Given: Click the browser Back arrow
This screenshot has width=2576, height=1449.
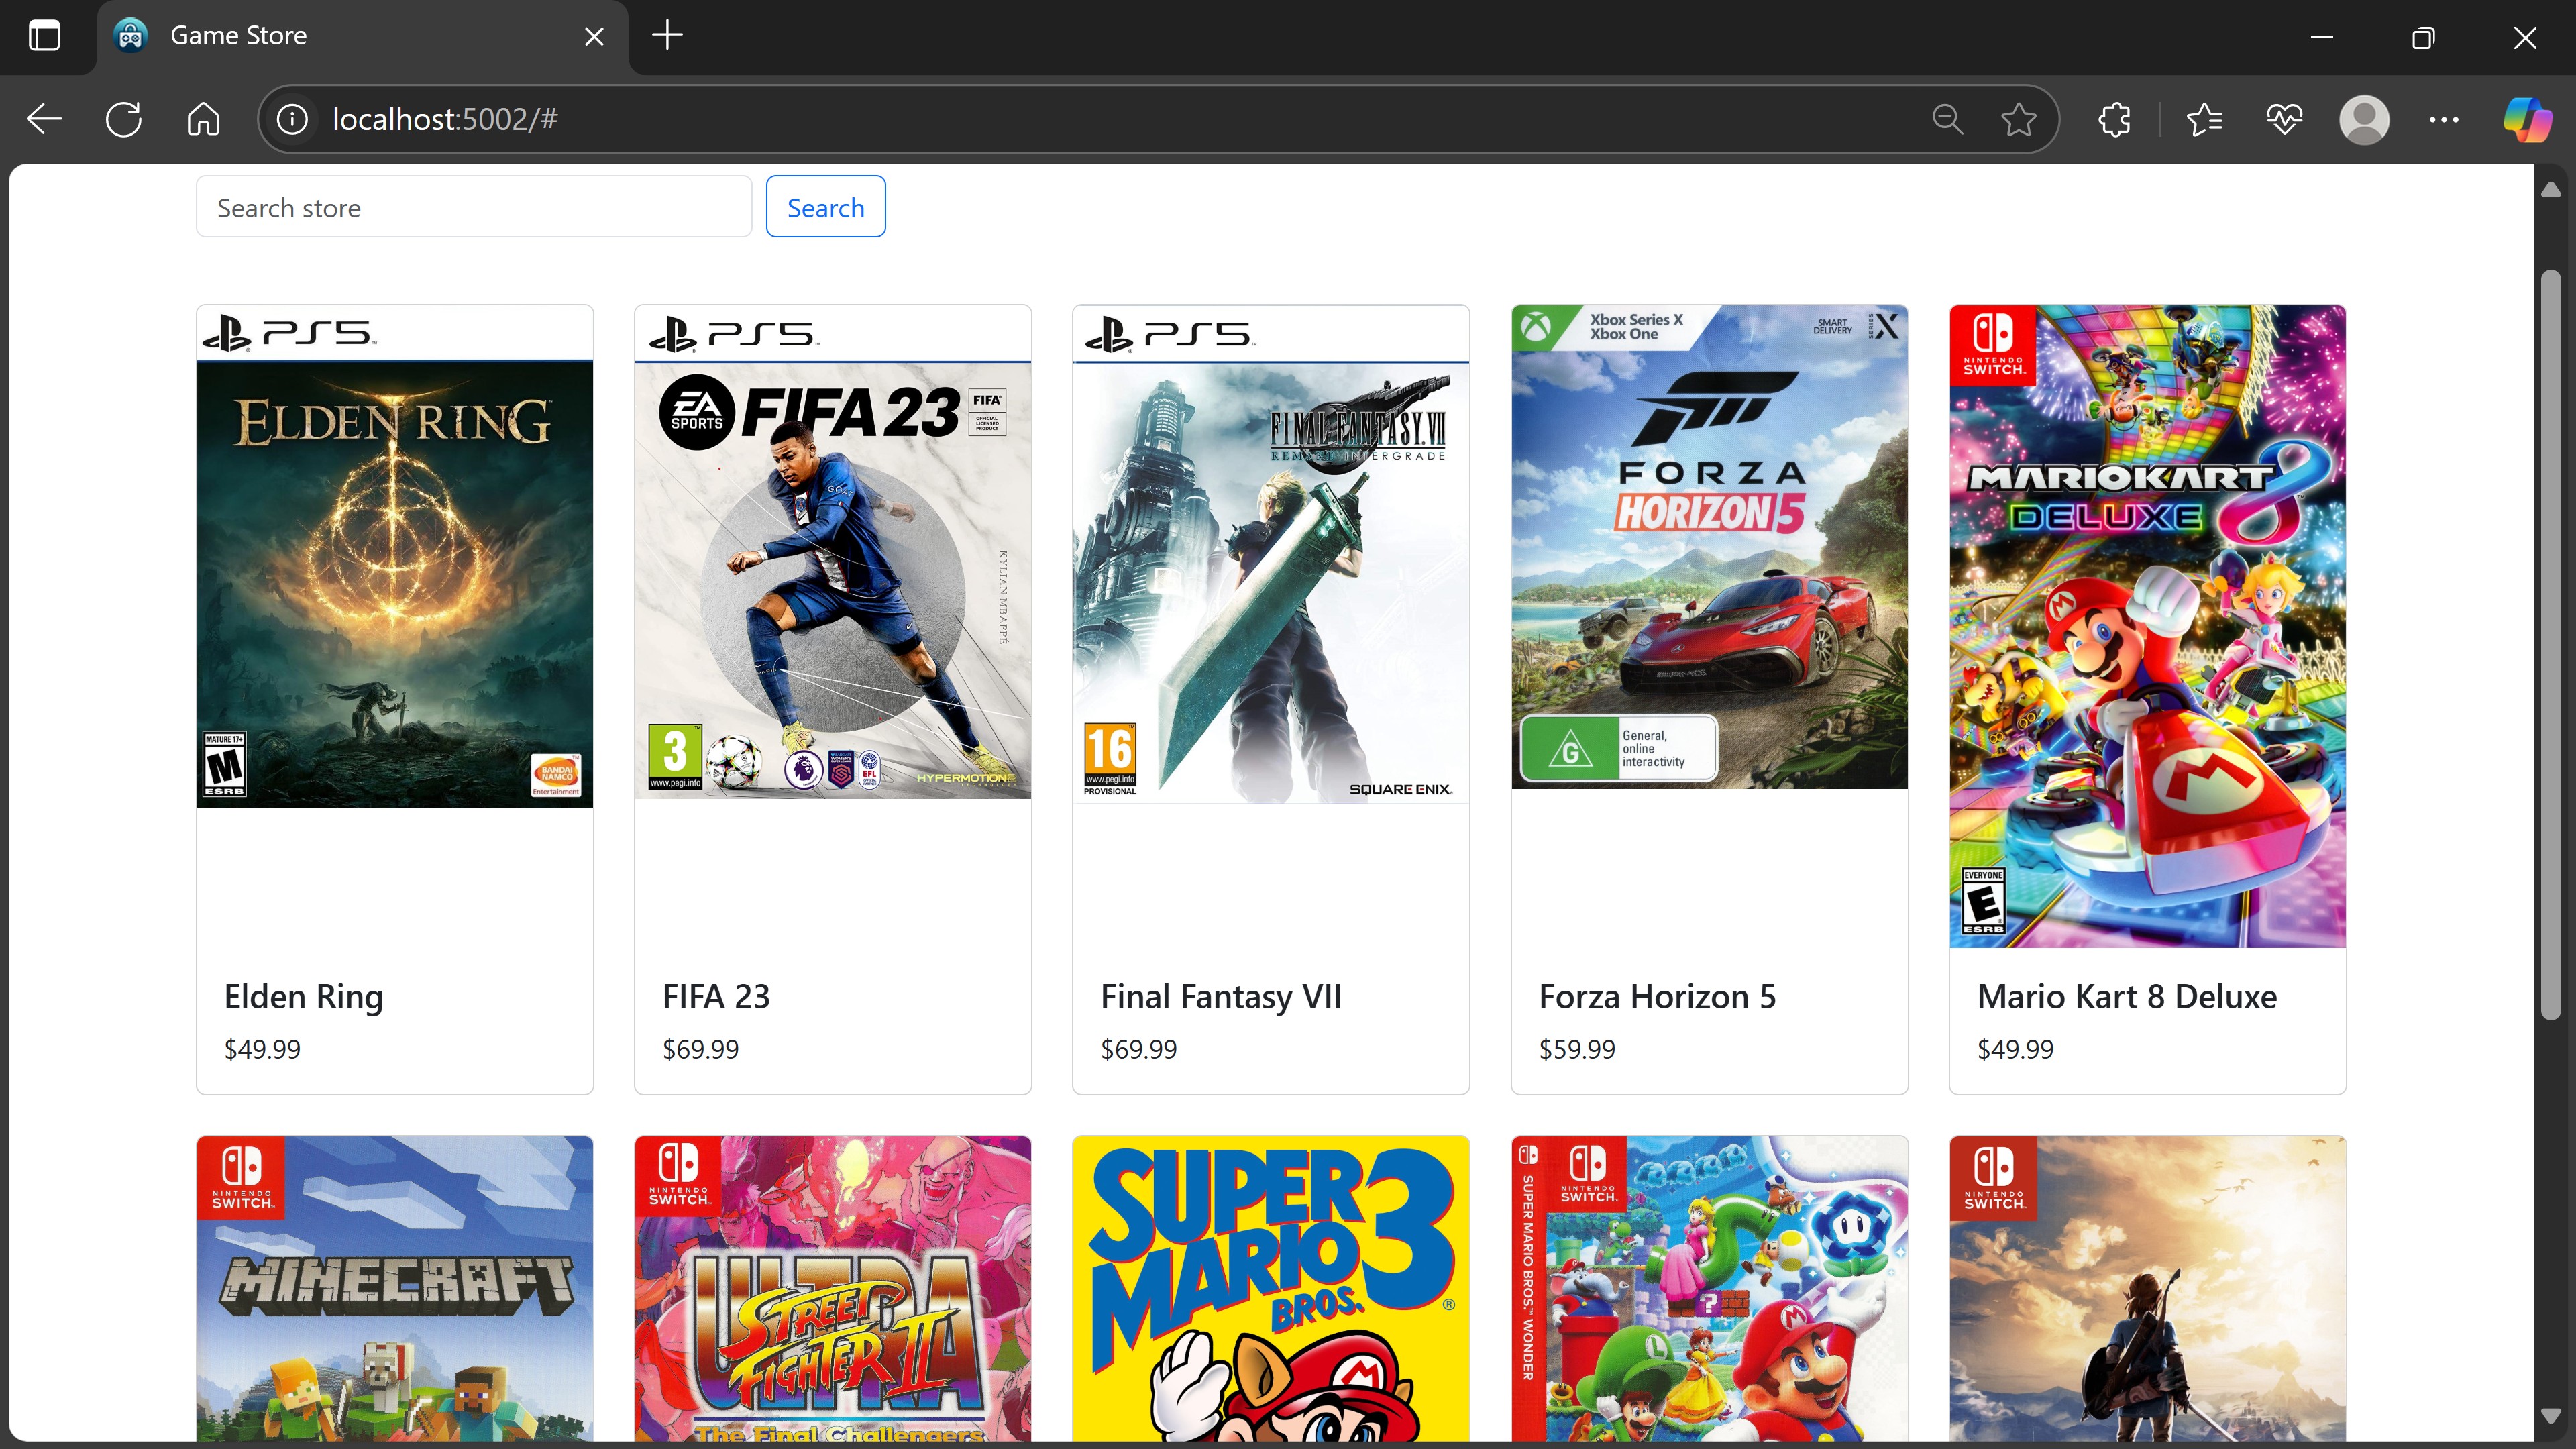Looking at the screenshot, I should (x=44, y=120).
